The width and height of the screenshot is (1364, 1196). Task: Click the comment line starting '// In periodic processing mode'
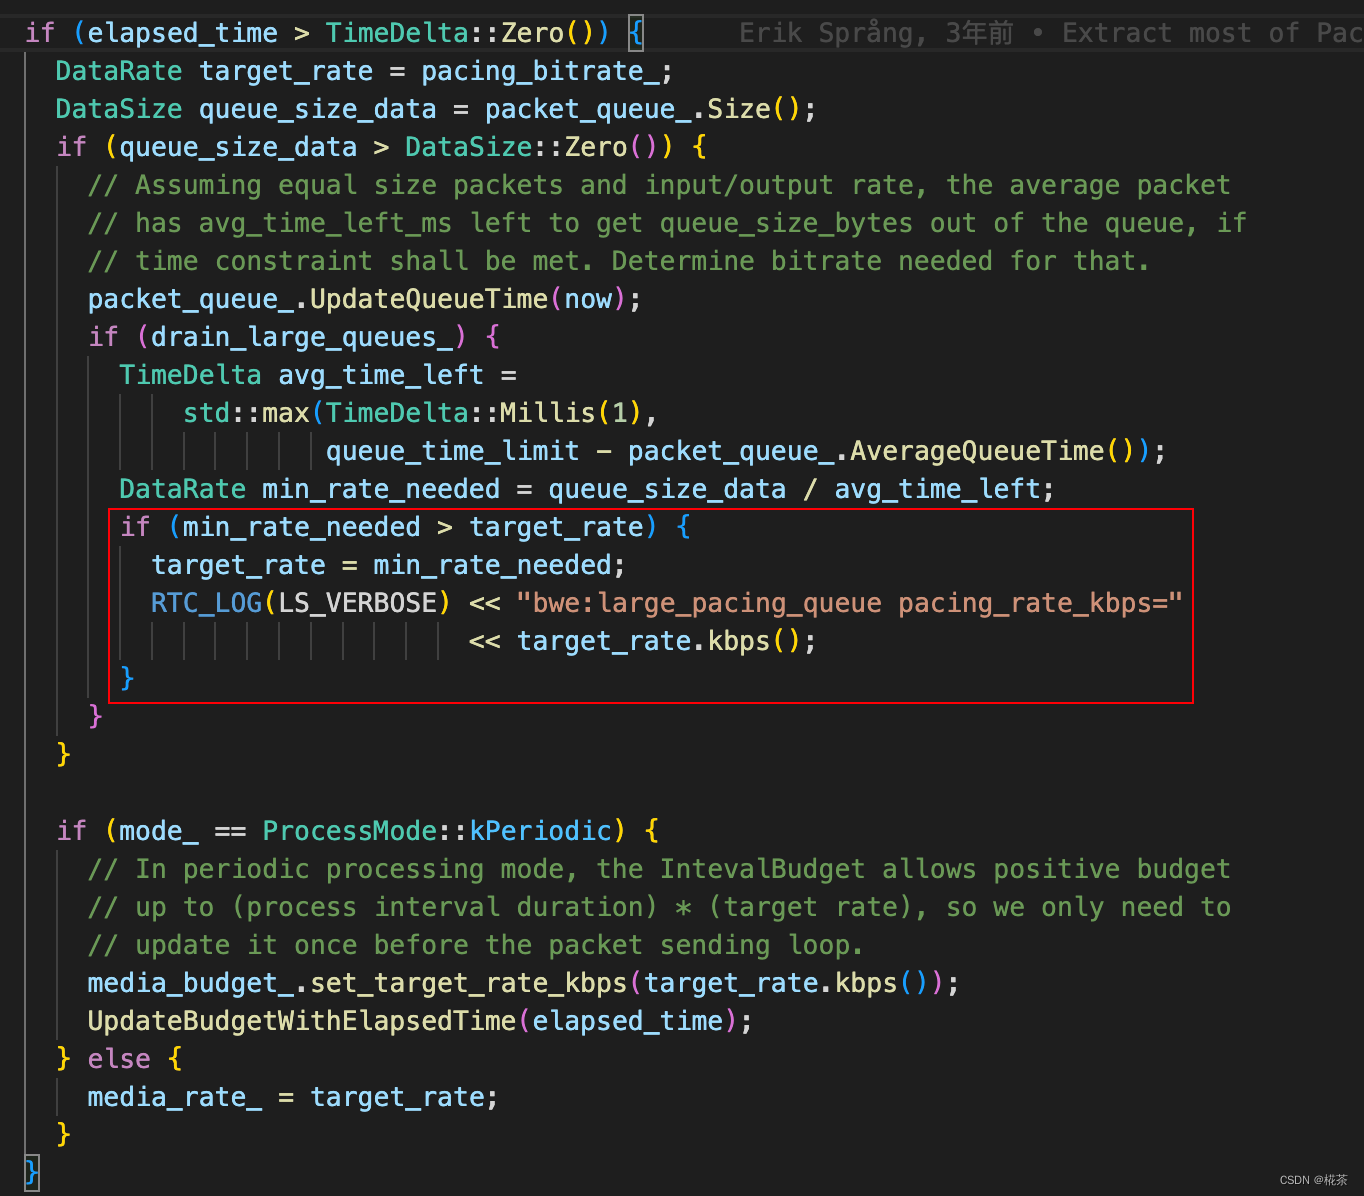click(x=659, y=869)
